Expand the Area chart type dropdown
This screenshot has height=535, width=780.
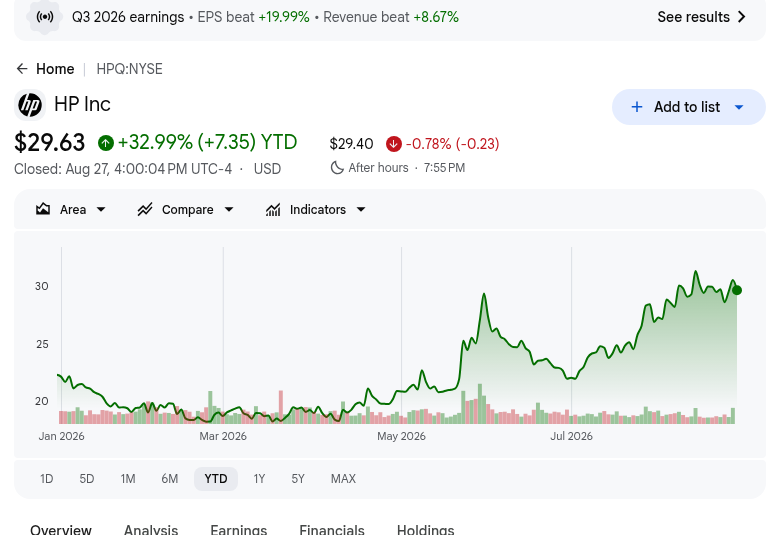[101, 210]
